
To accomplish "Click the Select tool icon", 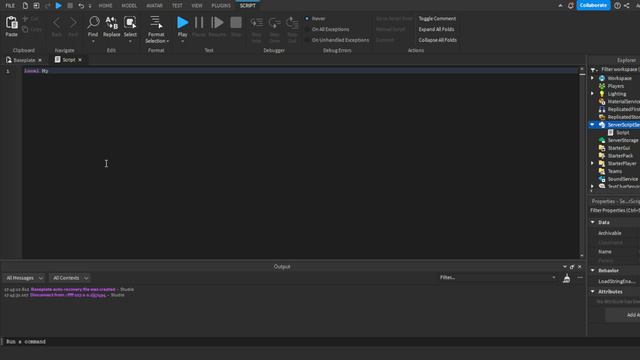I will tap(130, 23).
